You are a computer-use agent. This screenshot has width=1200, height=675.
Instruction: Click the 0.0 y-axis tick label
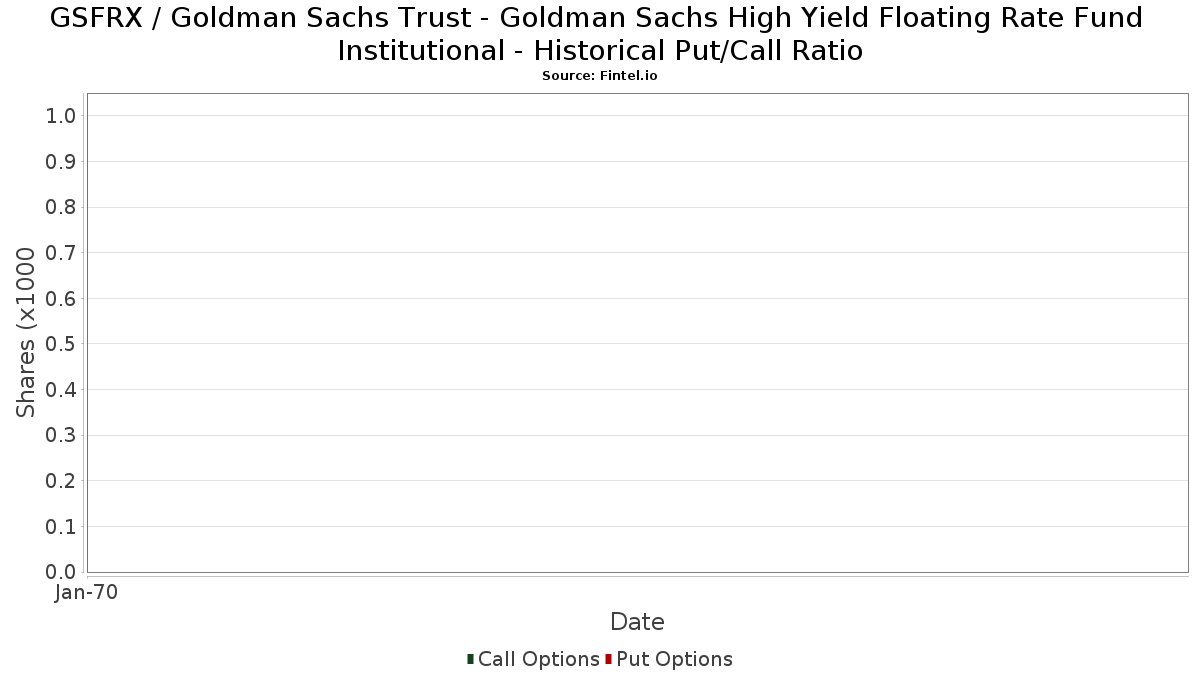pyautogui.click(x=61, y=572)
